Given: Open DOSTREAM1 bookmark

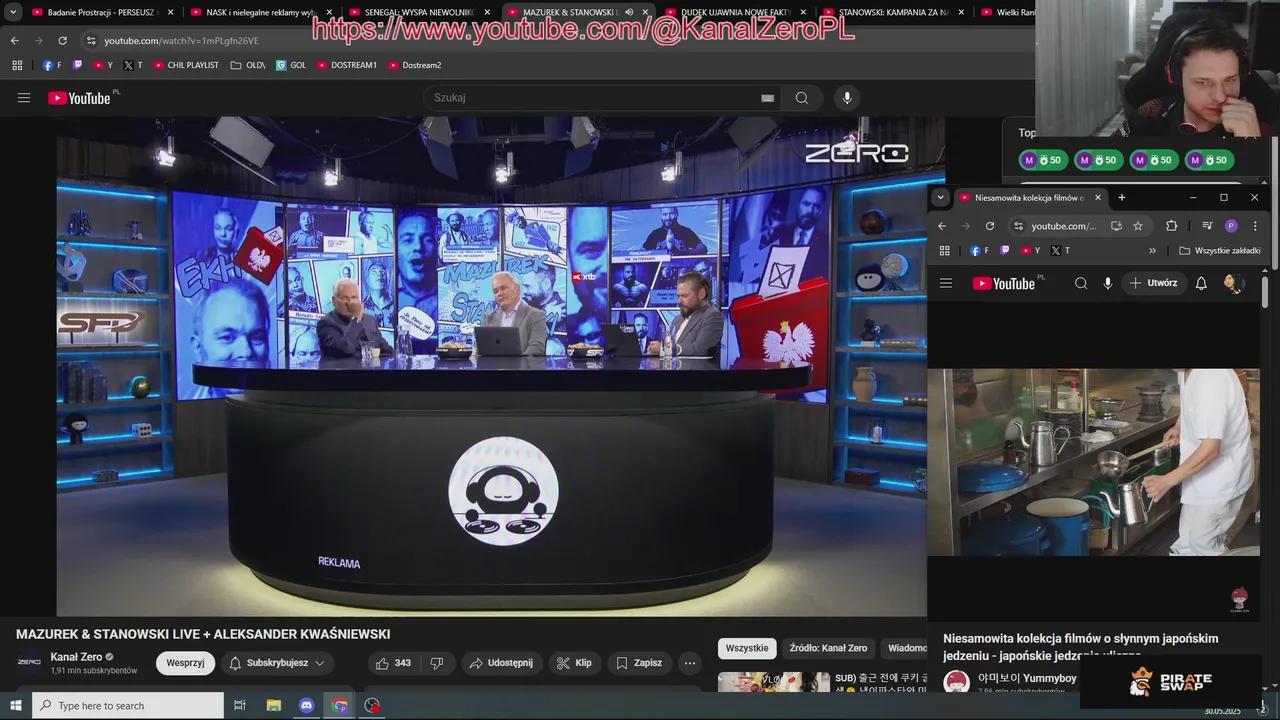Looking at the screenshot, I should point(347,65).
